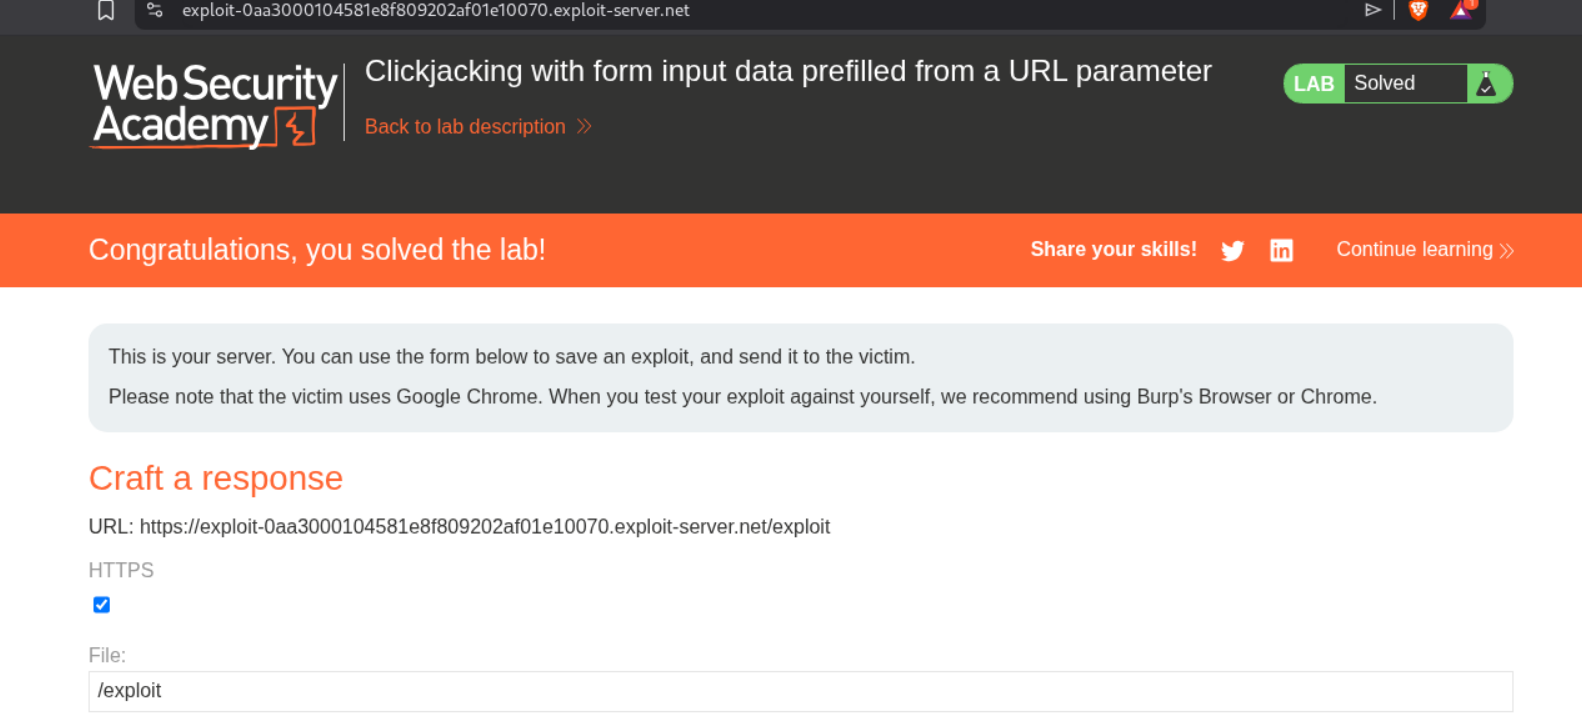Click the chevrons next to Continue learning
The image size is (1582, 721).
[x=1507, y=251]
